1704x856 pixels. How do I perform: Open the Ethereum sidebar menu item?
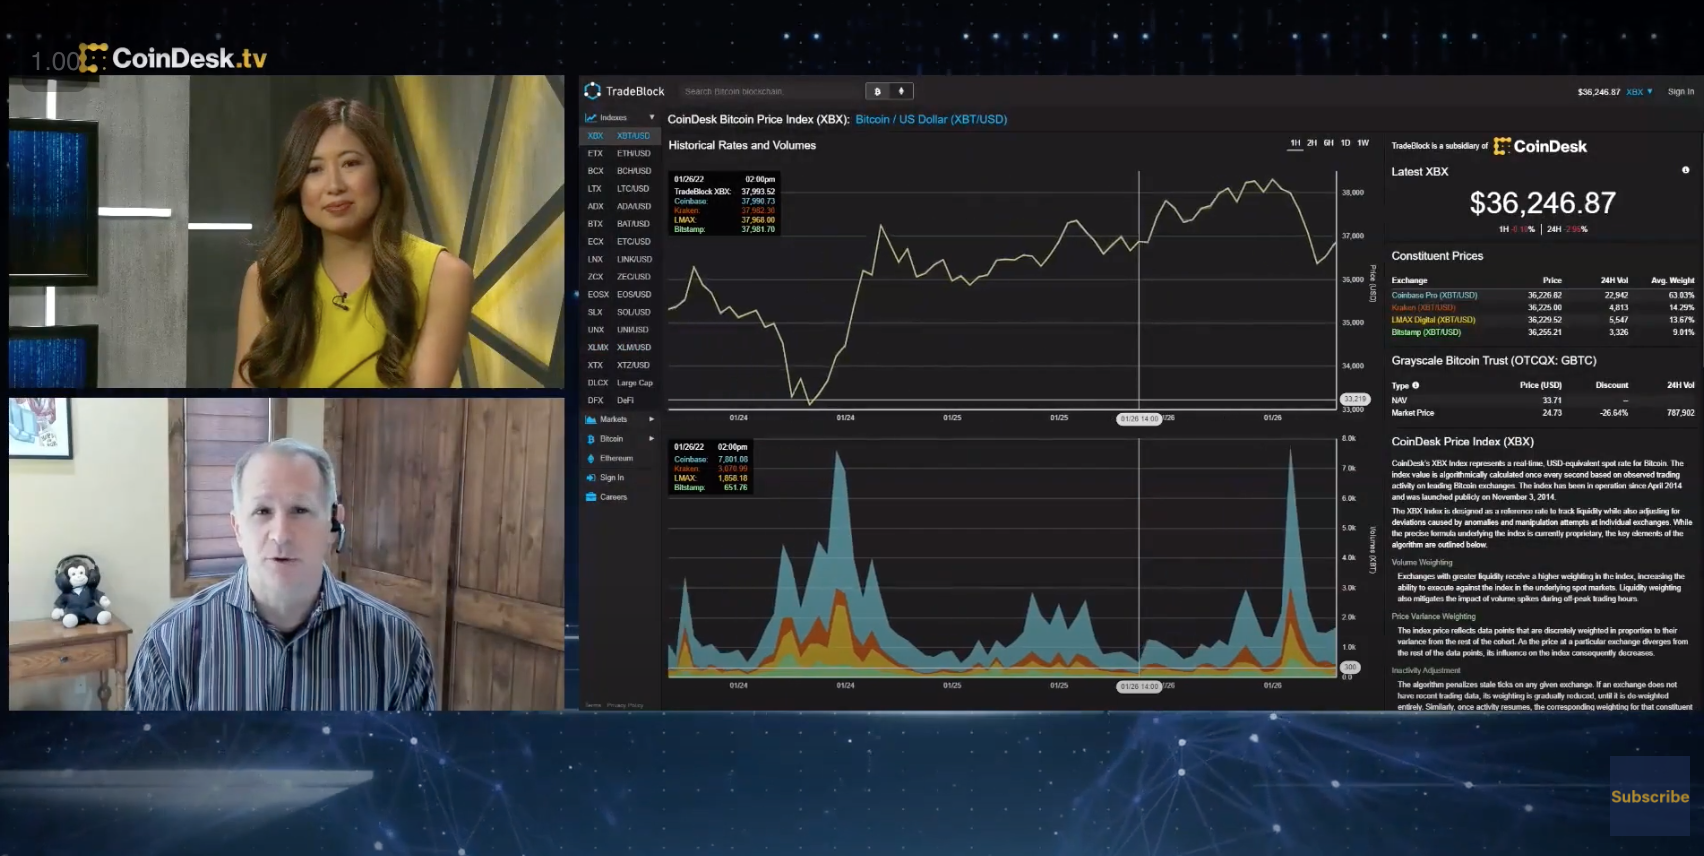[616, 458]
